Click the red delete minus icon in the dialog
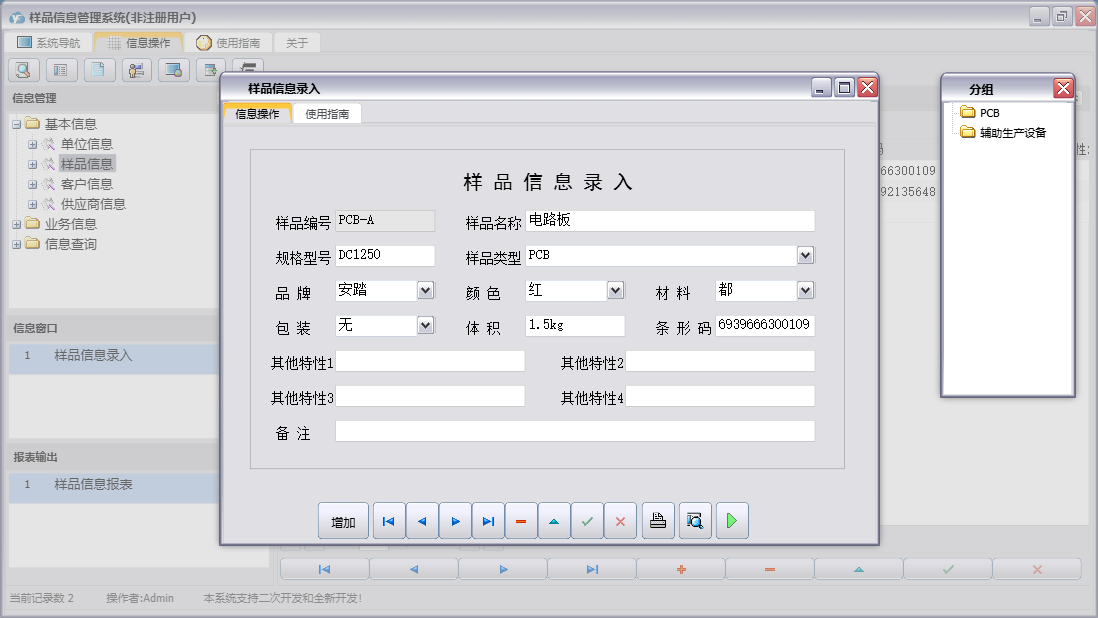 coord(521,520)
